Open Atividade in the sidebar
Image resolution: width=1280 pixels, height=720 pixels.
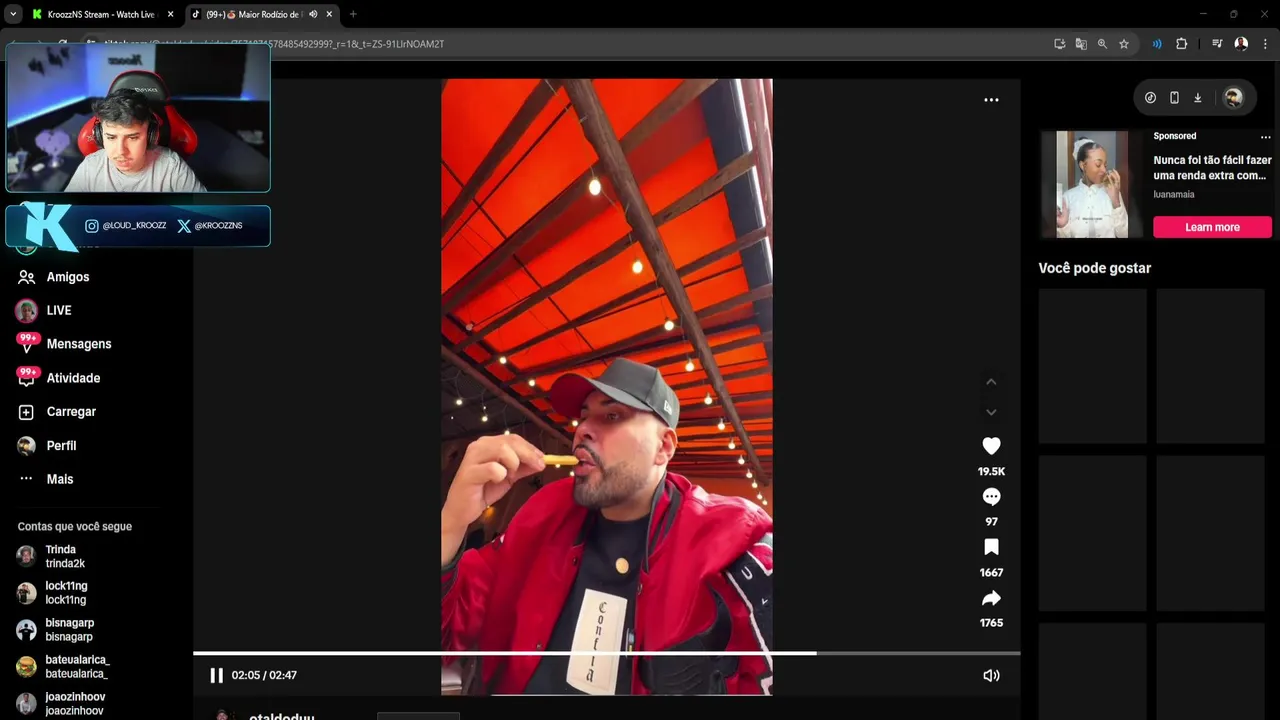[x=73, y=378]
